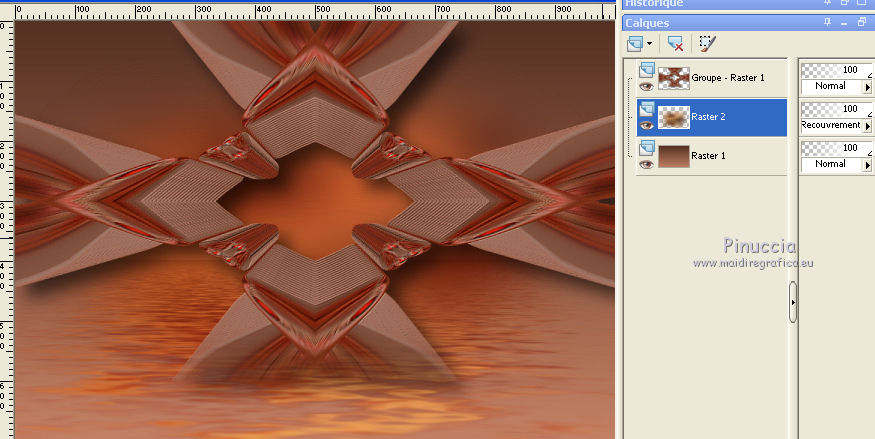Viewport: 875px width, 439px height.
Task: Hide the Raster 1 layer
Action: point(646,165)
